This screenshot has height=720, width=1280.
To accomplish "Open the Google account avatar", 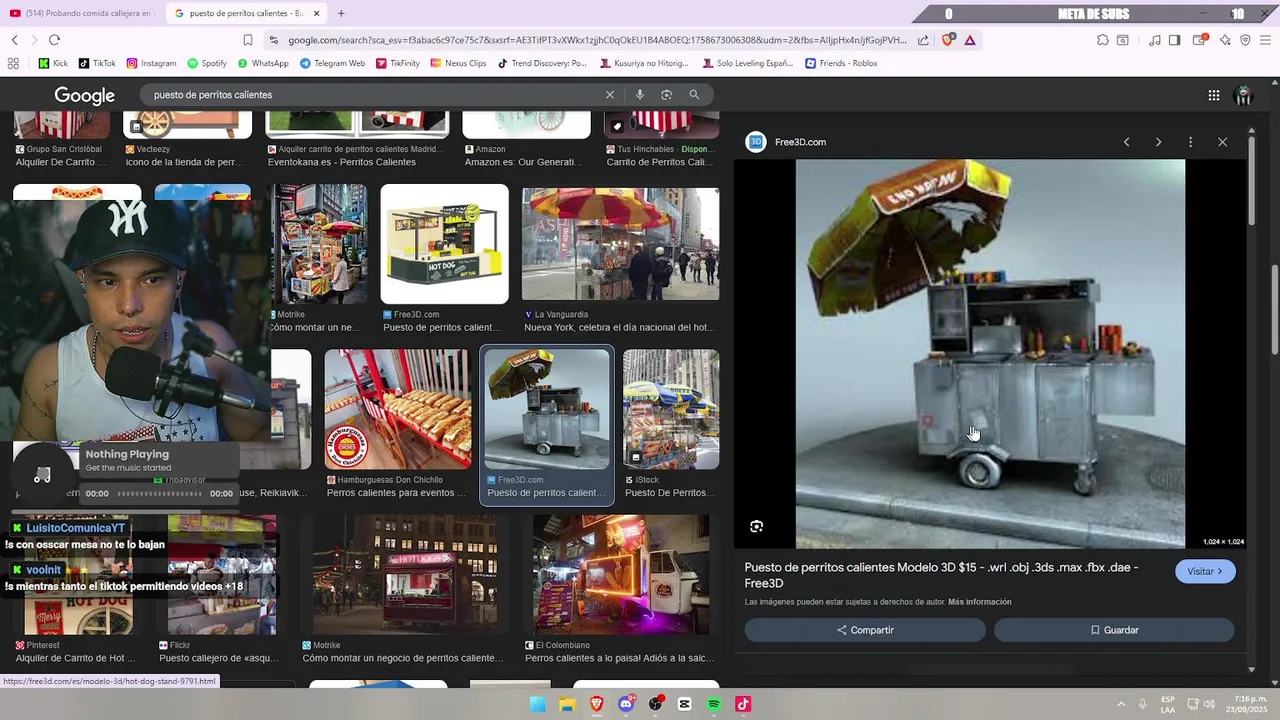I will (x=1244, y=96).
